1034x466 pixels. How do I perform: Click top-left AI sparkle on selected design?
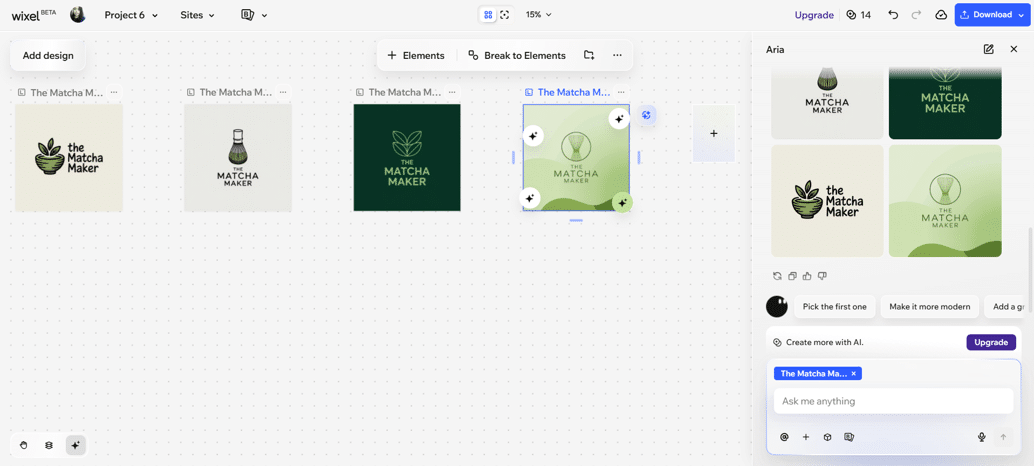pos(533,136)
